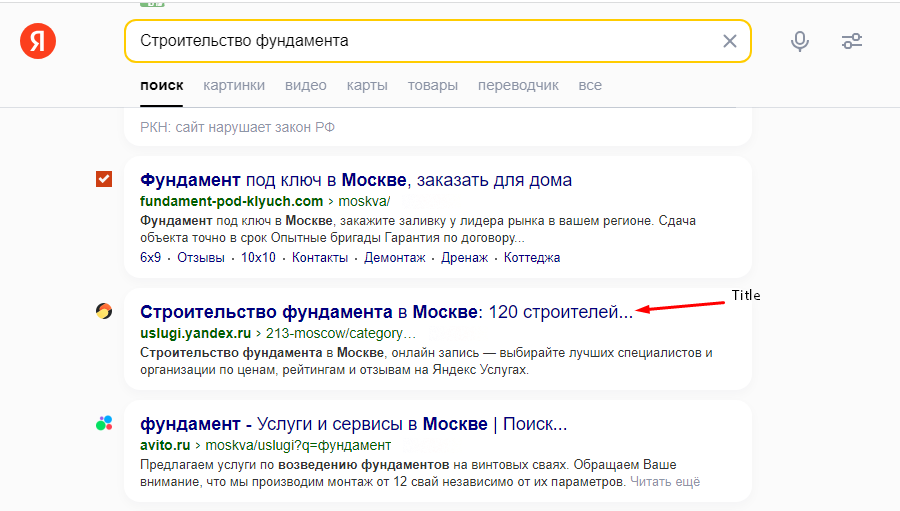Click avito.ru domain link
Image resolution: width=900 pixels, height=511 pixels.
165,446
